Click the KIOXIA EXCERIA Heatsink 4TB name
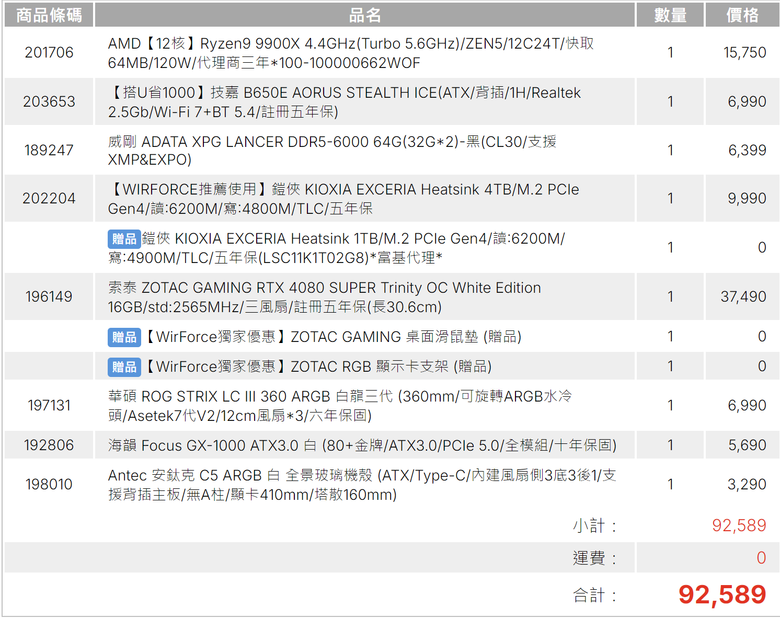 coord(343,199)
